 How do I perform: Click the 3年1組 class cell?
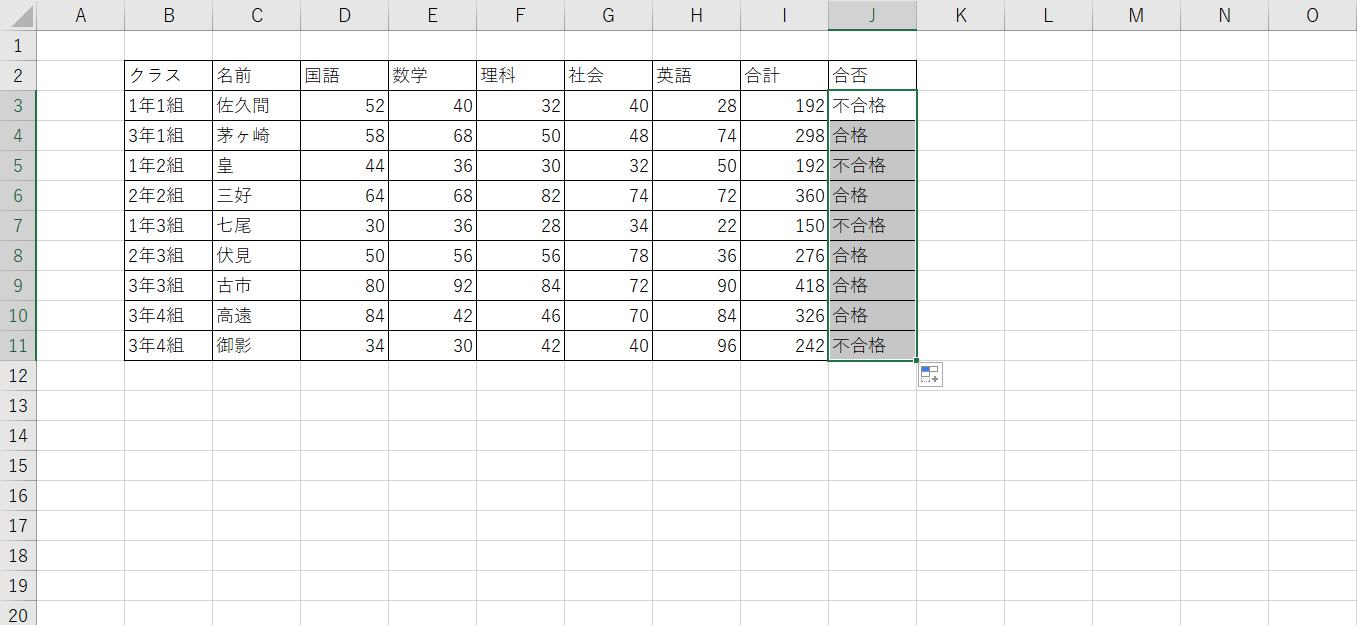point(168,135)
